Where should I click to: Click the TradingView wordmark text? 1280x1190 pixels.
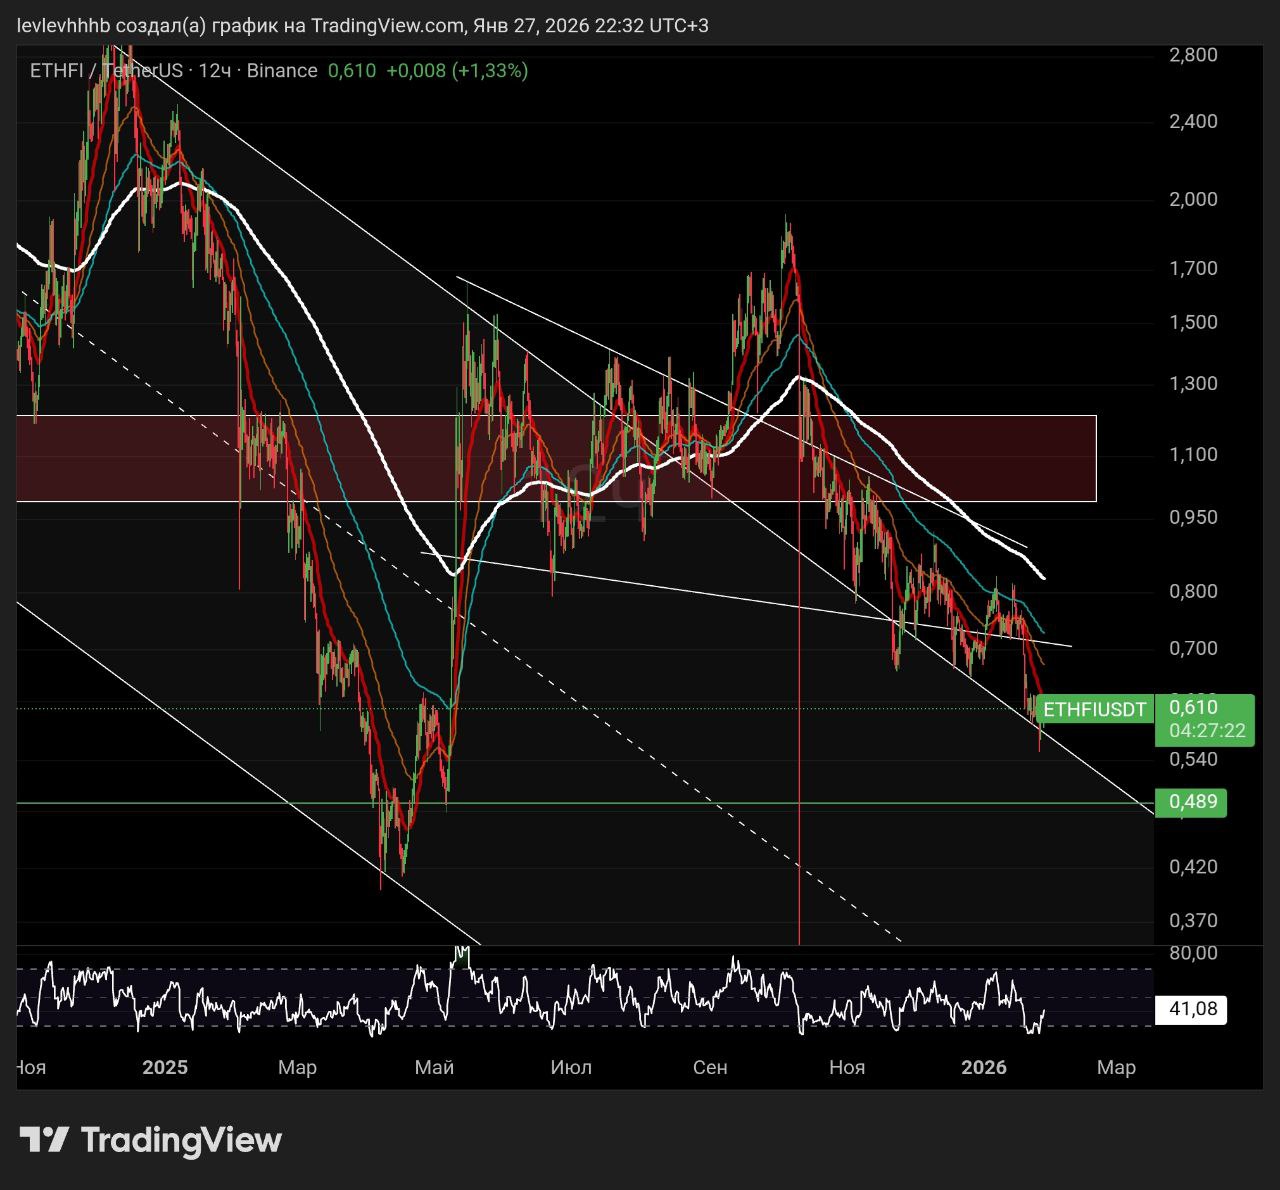181,1140
